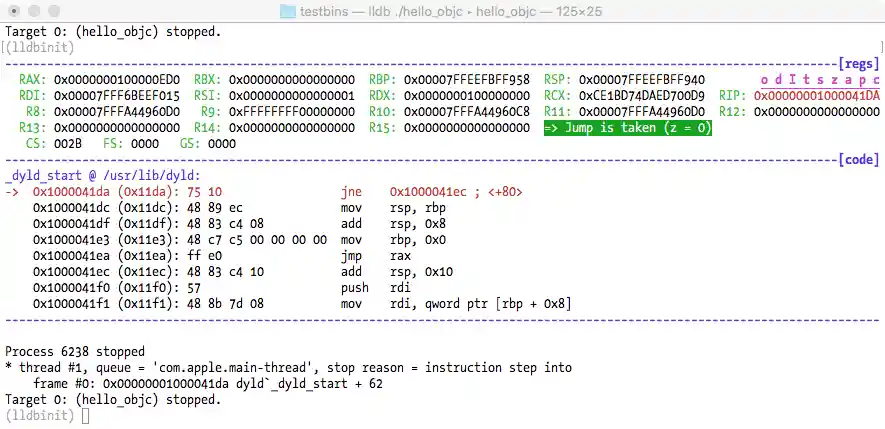Viewport: 885px width, 429px height.
Task: Click the [code] section label
Action: (859, 160)
